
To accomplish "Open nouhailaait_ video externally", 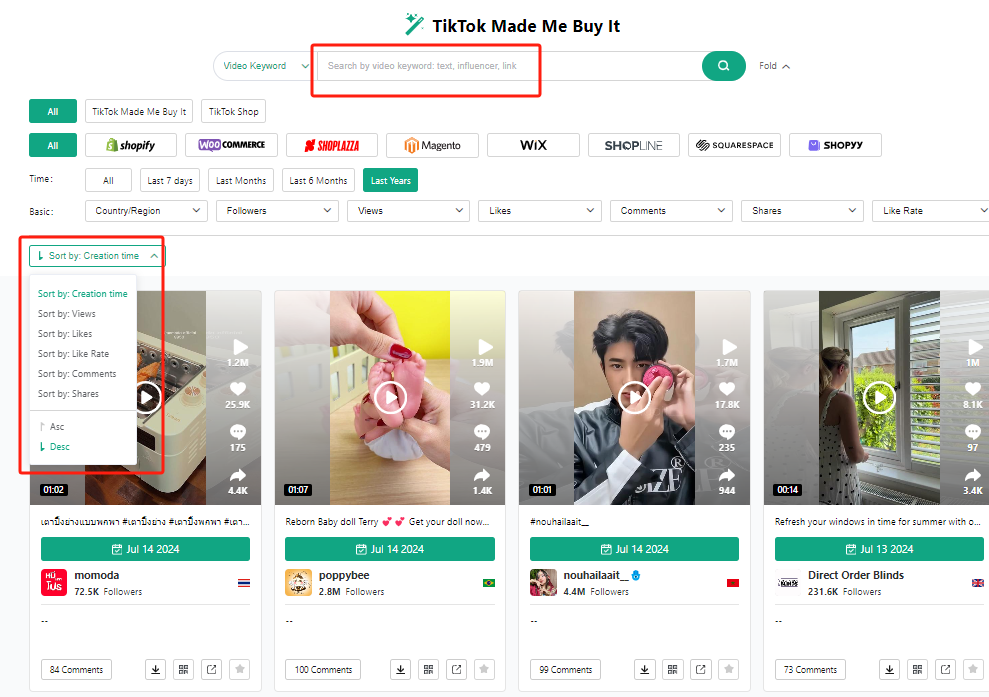I will coord(701,669).
